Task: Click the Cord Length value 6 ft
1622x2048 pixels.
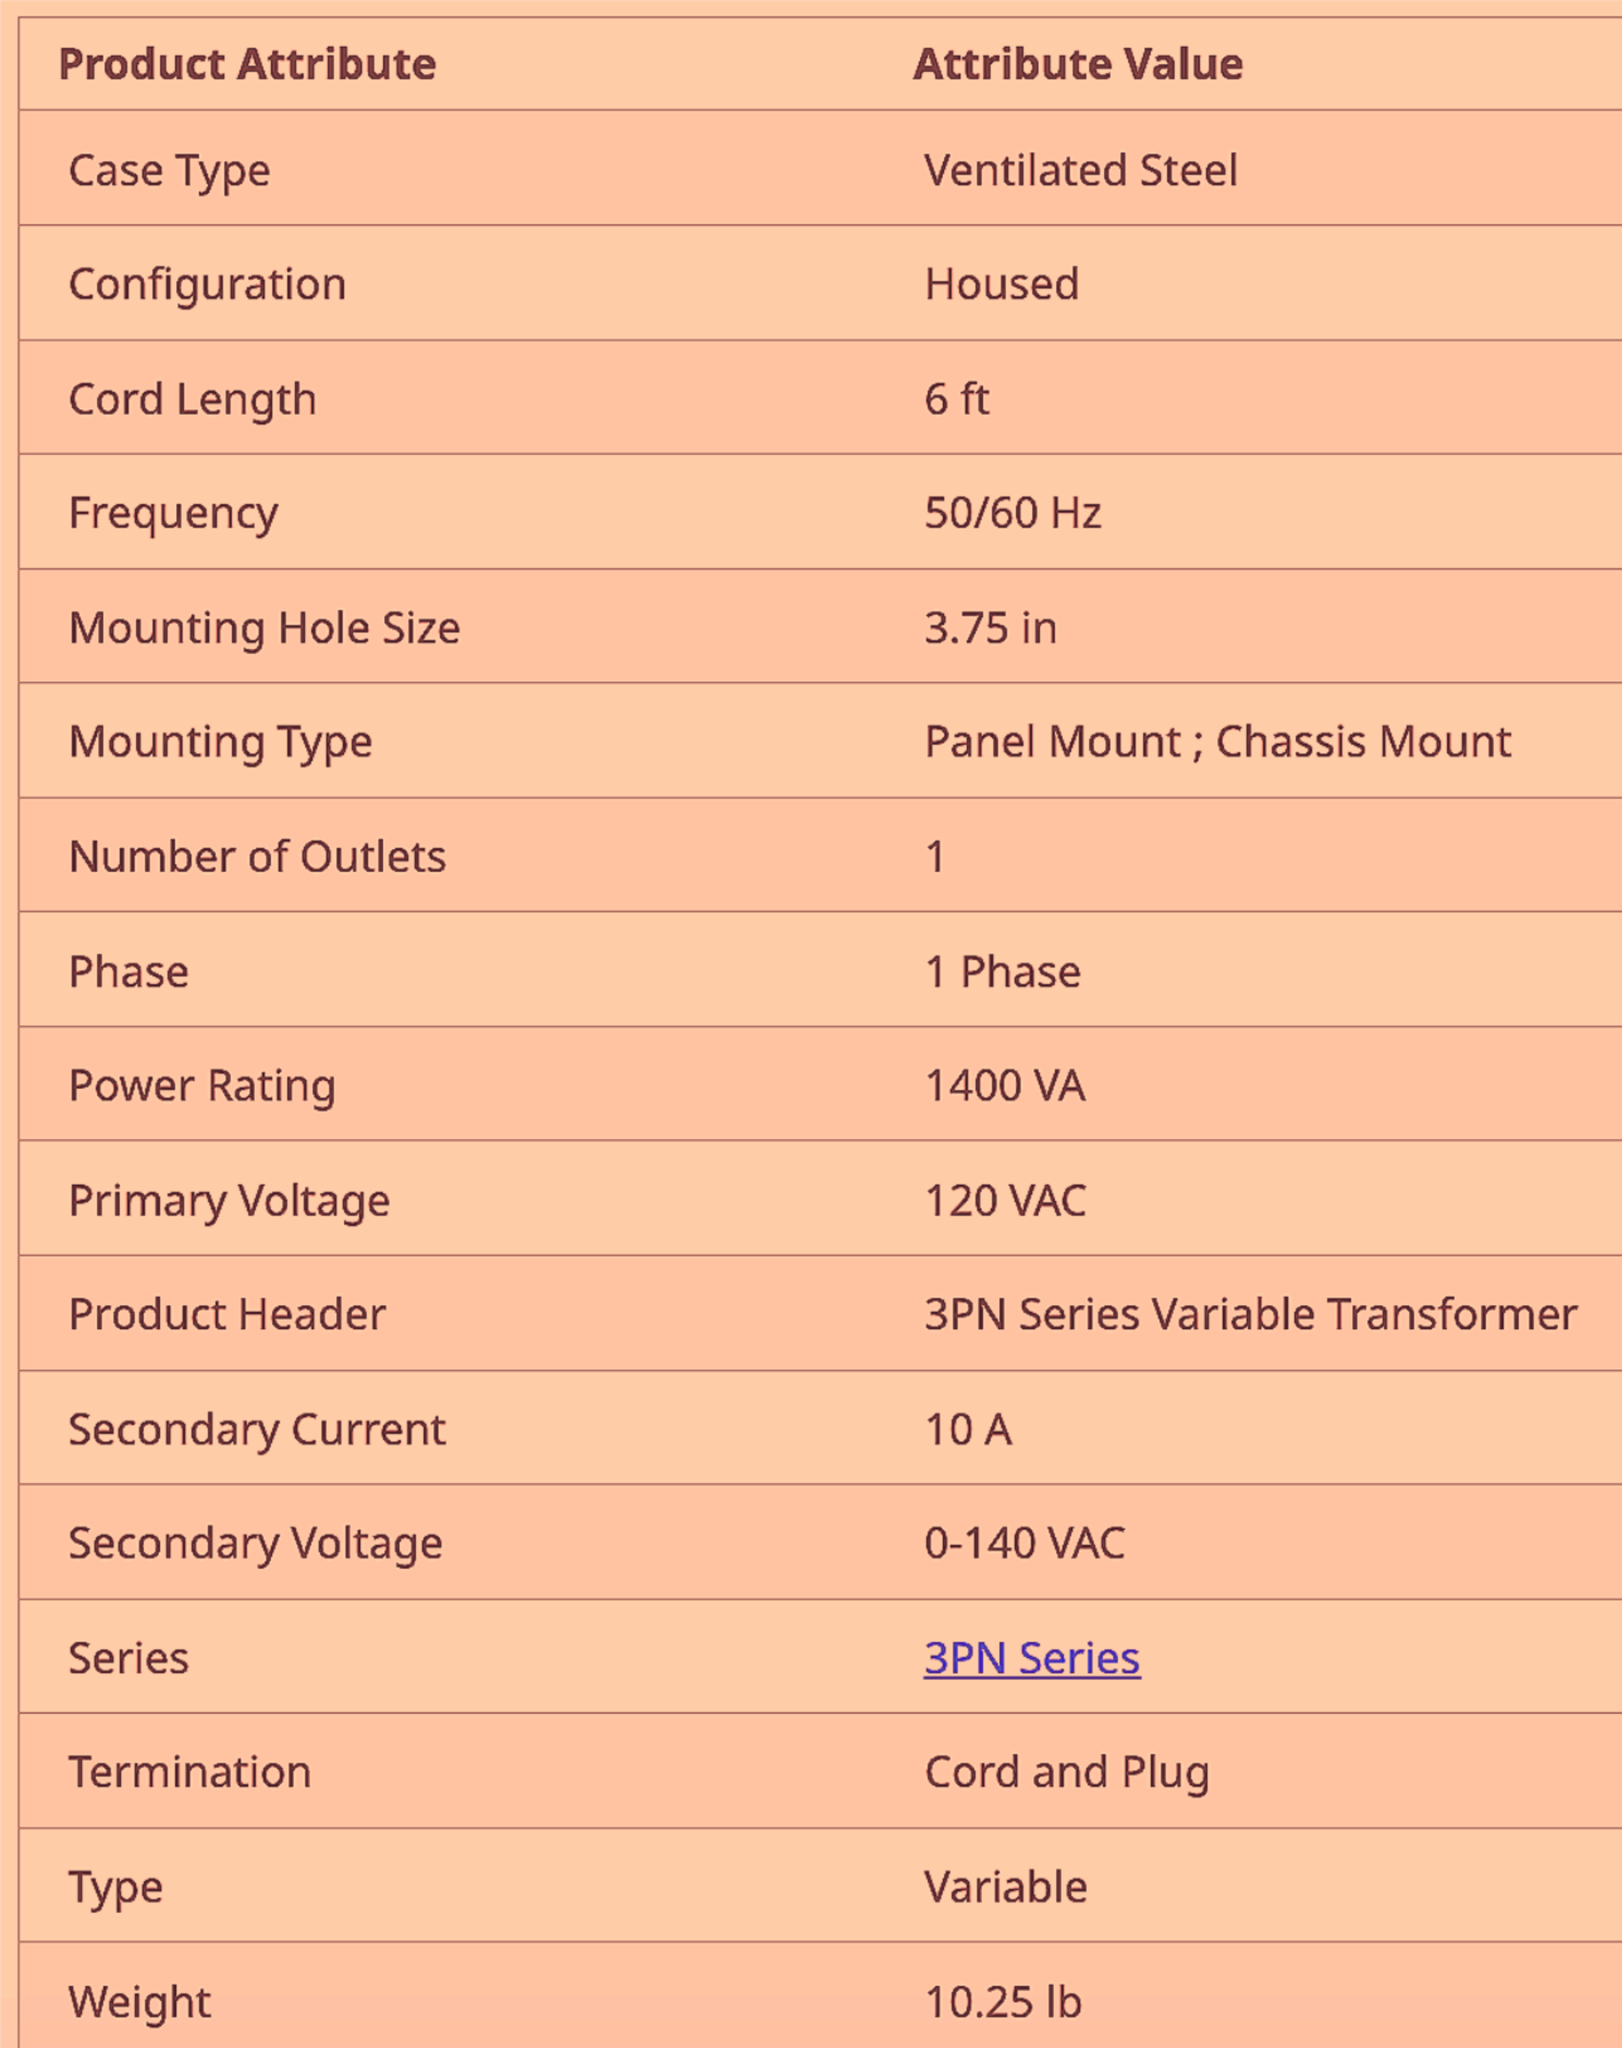Action: pos(956,399)
